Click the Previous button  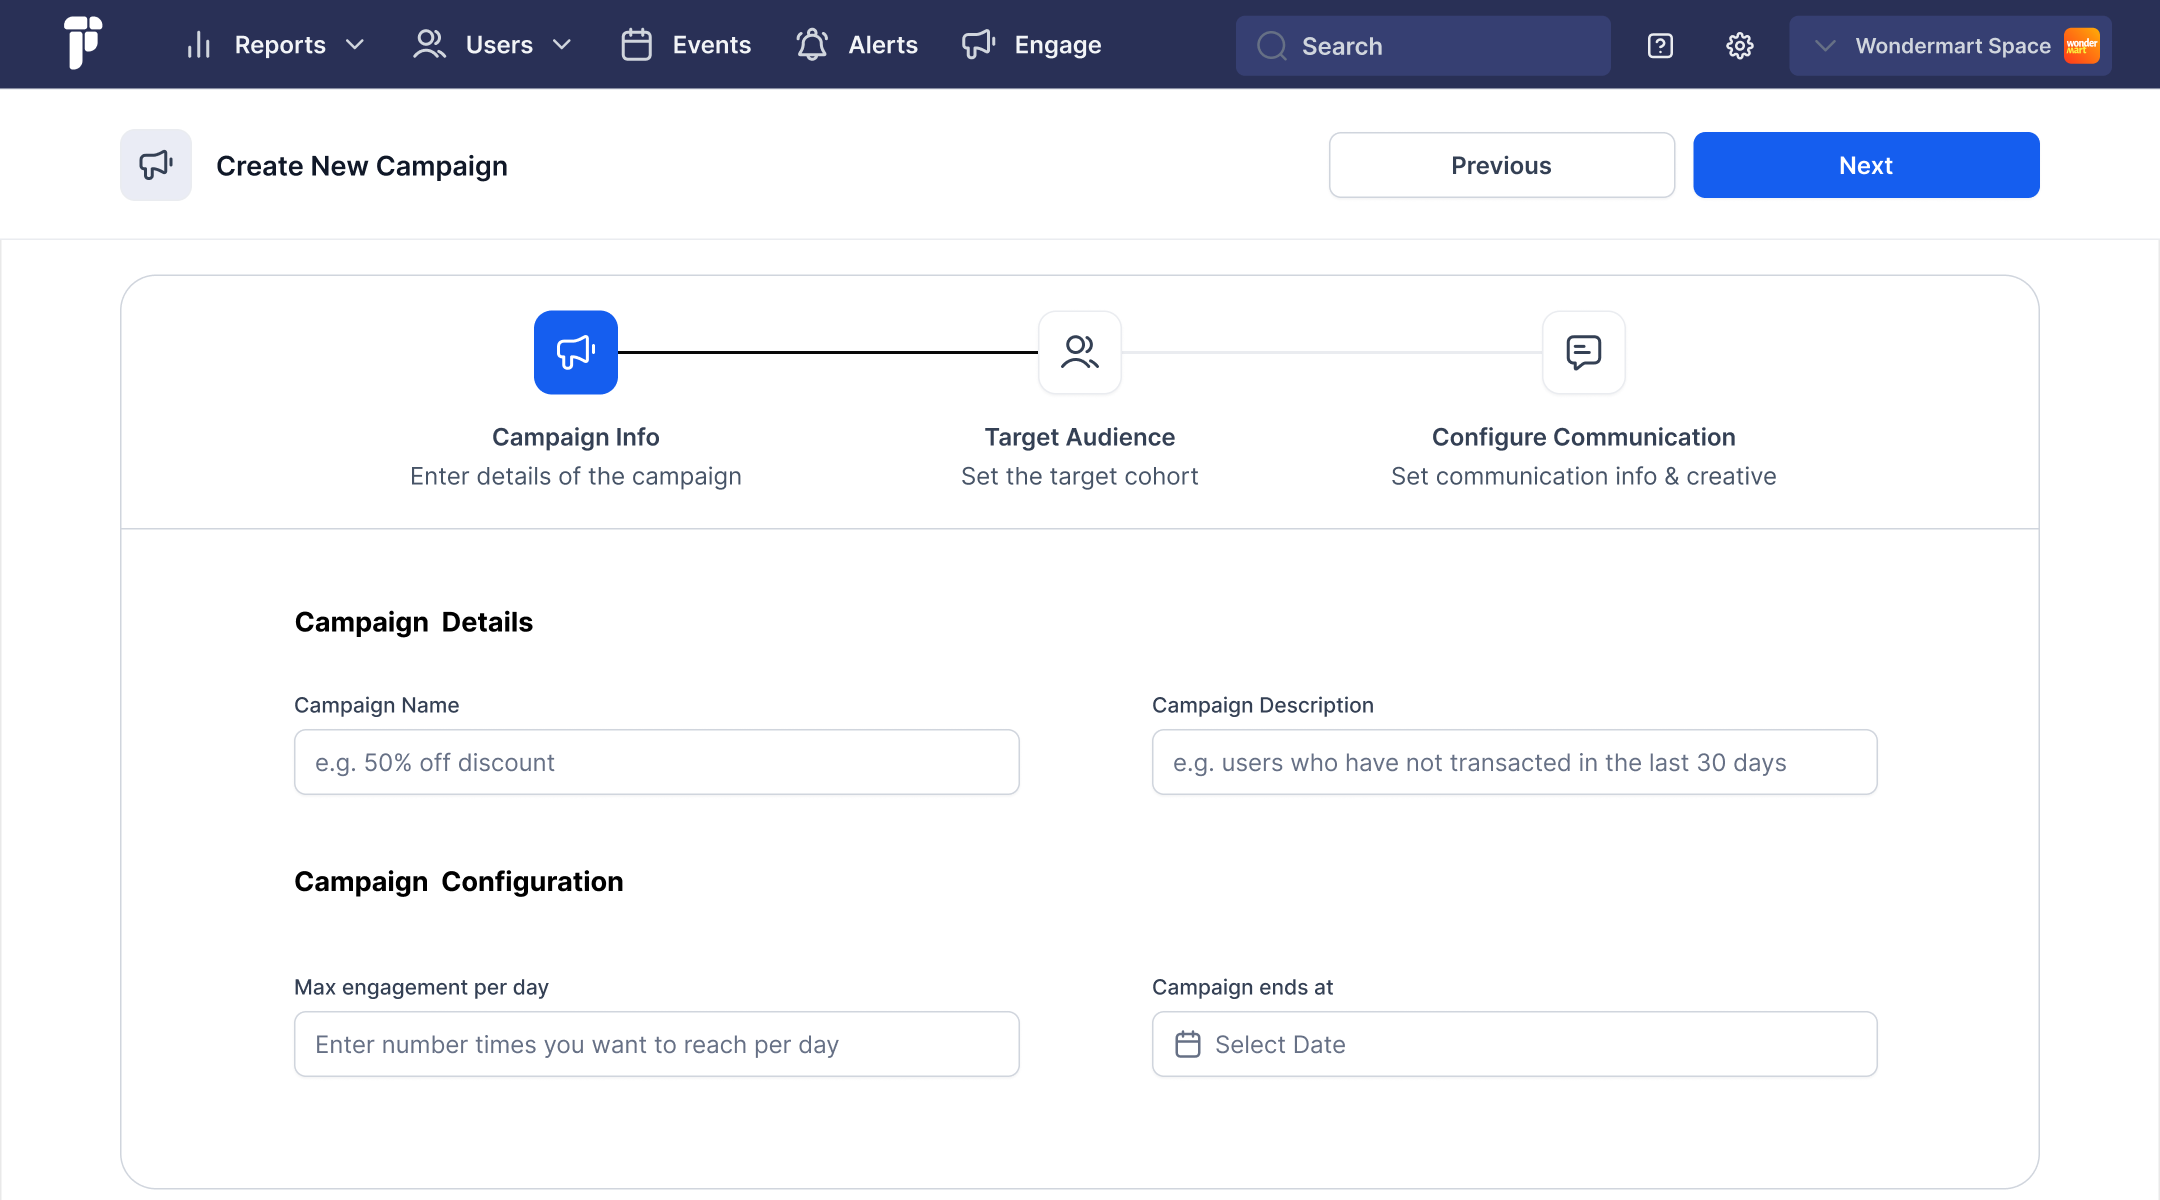(1501, 165)
